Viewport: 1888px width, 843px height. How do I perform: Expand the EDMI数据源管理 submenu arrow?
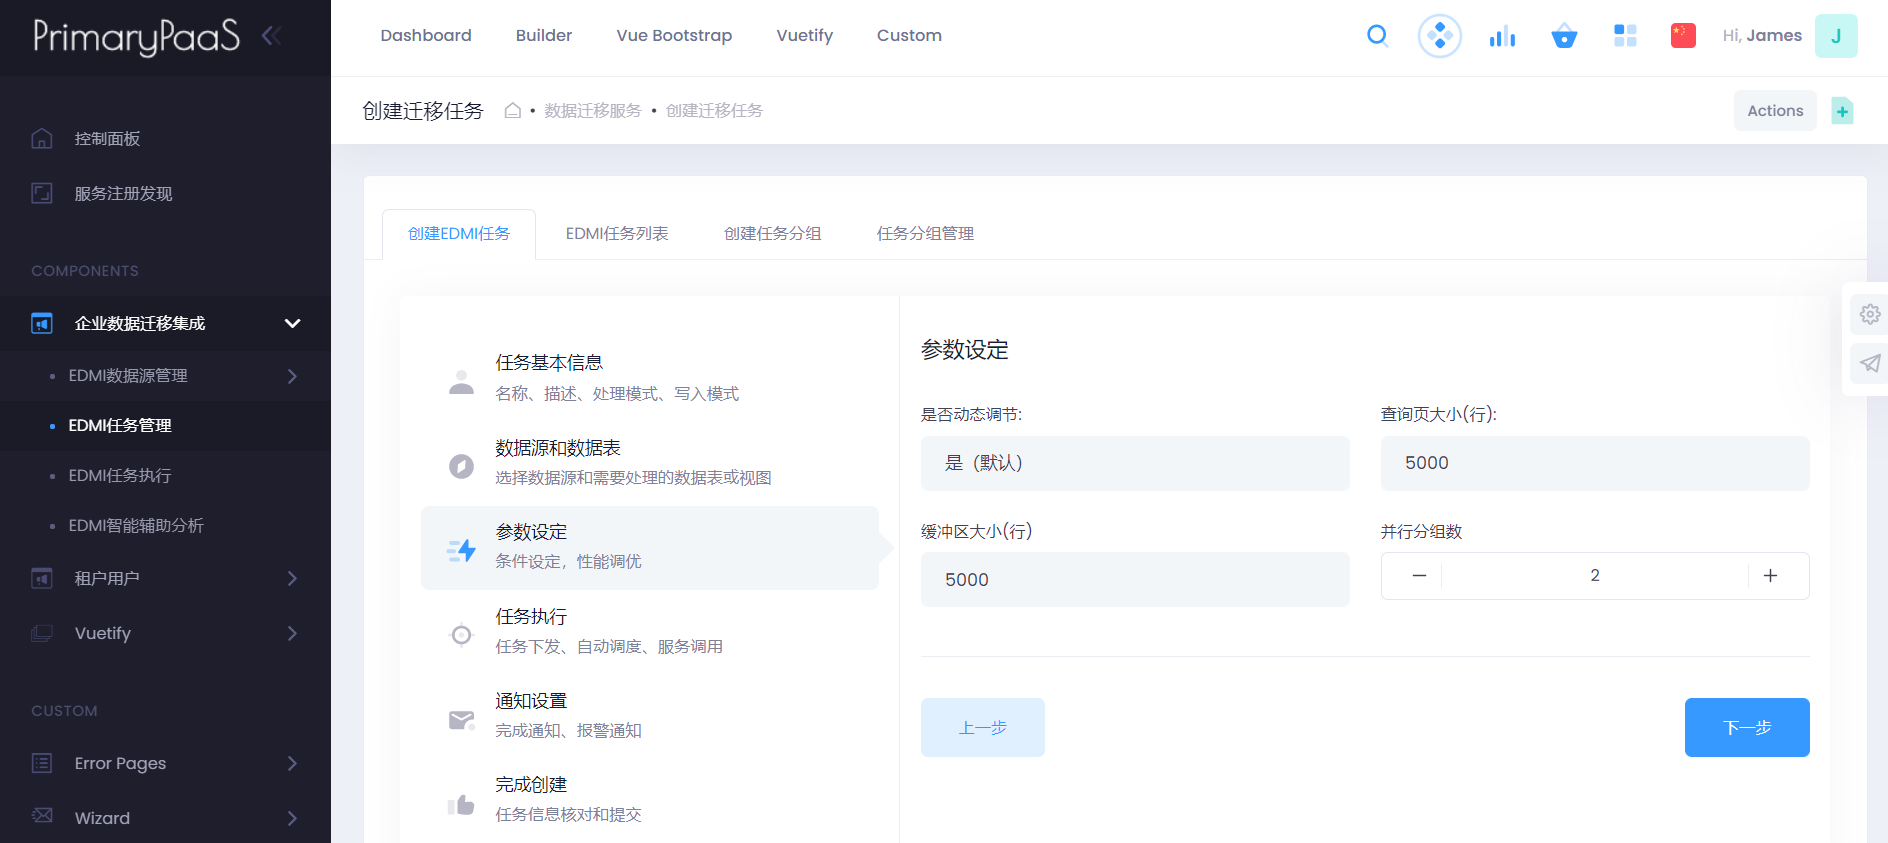pyautogui.click(x=292, y=376)
